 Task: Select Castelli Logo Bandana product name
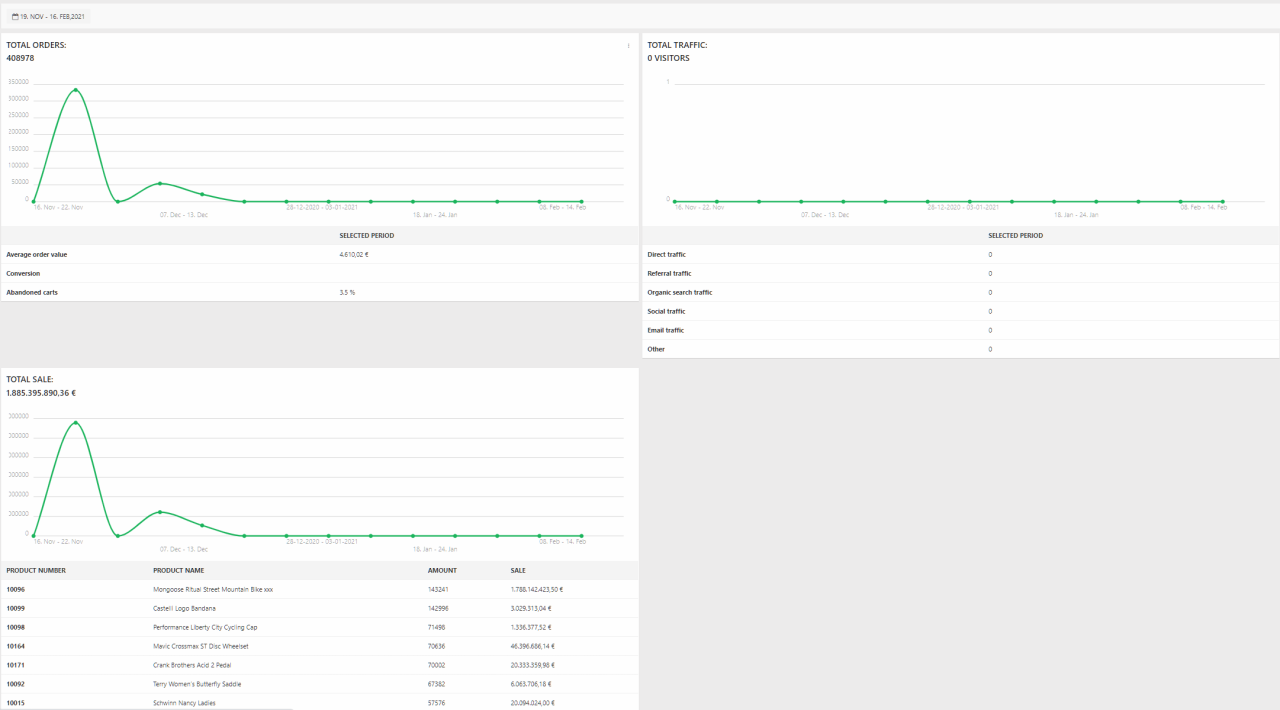point(184,608)
